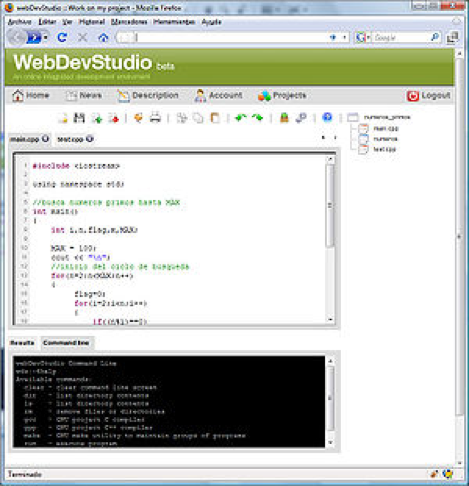Screen dimensions: 469x486
Task: Close the main.cpp tab with its circle icon
Action: [45, 139]
